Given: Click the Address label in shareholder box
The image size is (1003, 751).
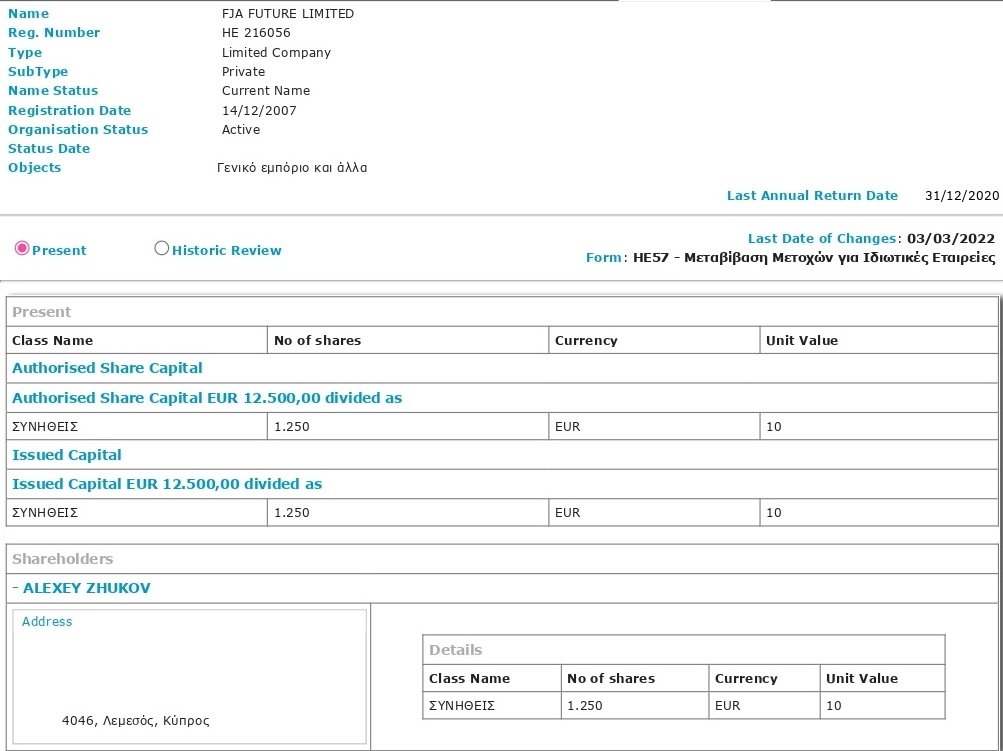Looking at the screenshot, I should (x=47, y=622).
